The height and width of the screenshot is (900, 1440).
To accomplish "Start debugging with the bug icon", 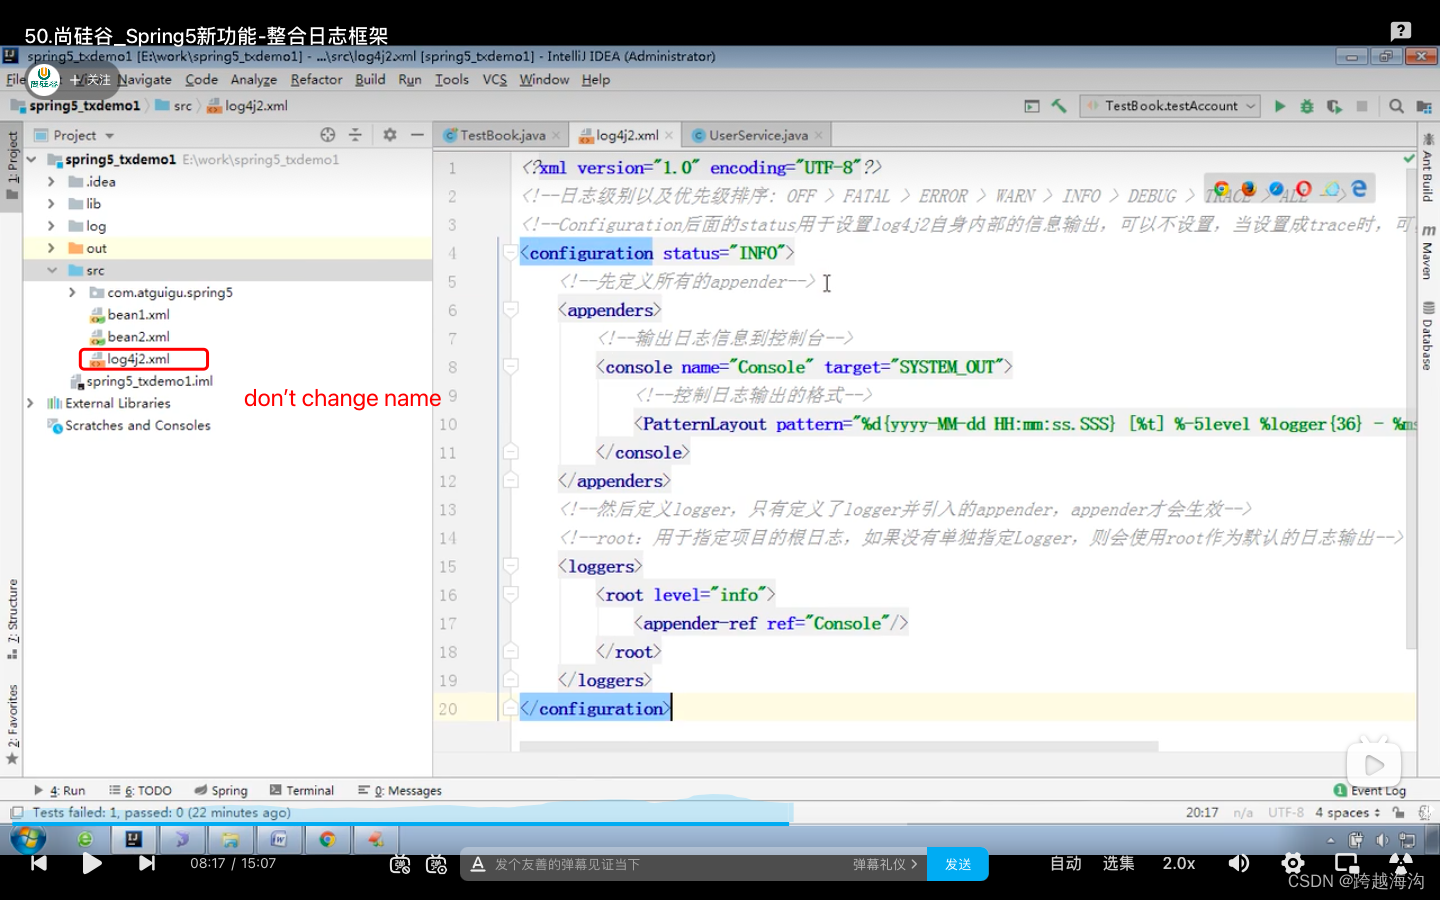I will tap(1307, 106).
